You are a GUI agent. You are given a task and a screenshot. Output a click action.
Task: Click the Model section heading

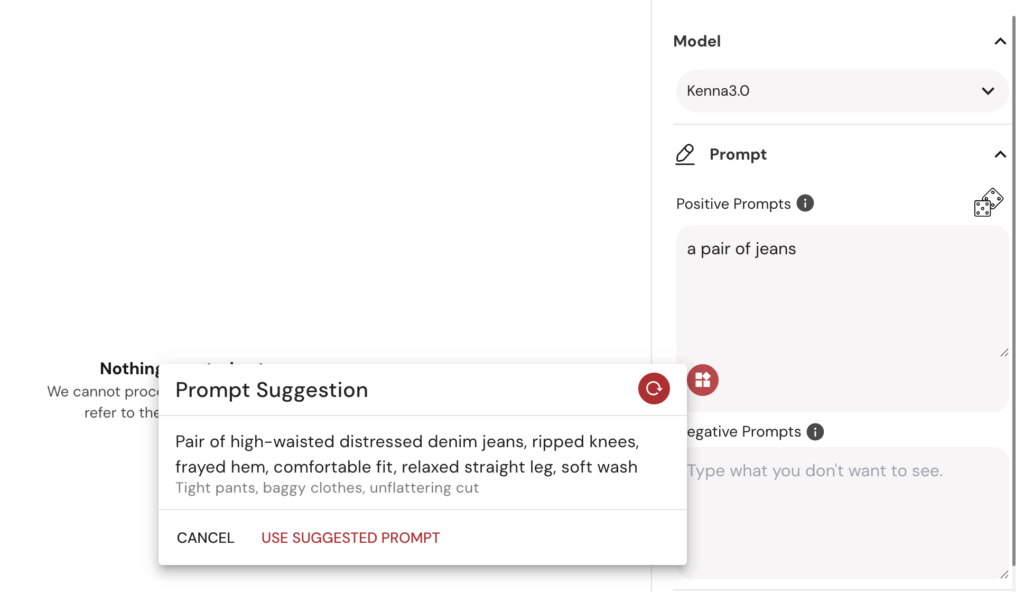click(697, 41)
